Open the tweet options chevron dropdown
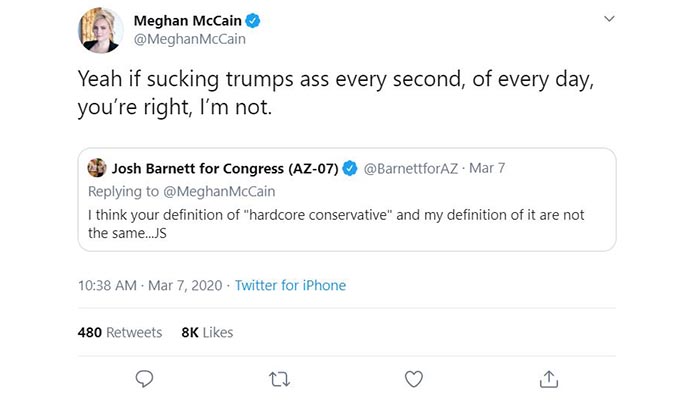This screenshot has height=400, width=697. [610, 20]
